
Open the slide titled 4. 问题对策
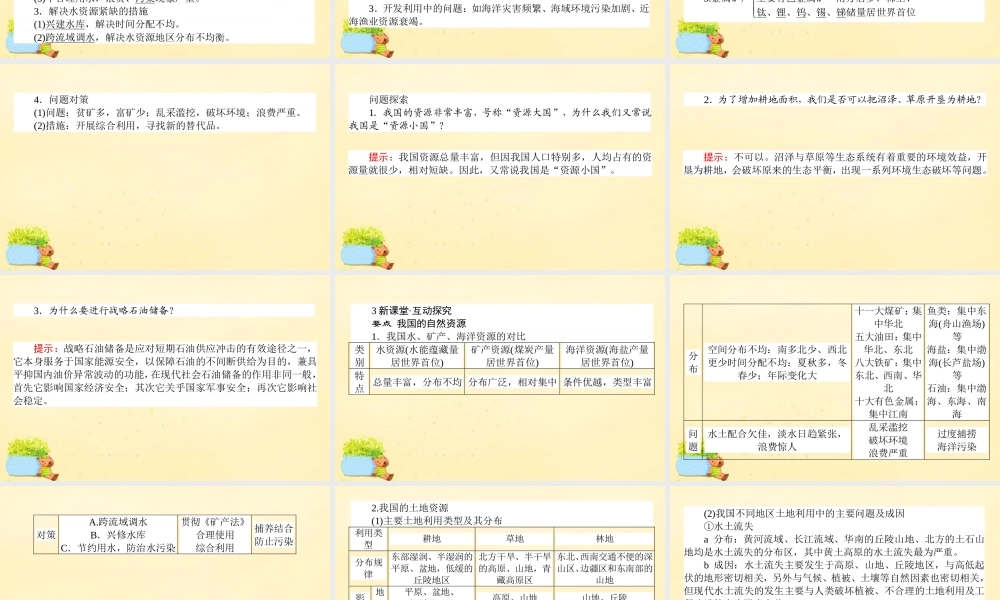point(165,166)
